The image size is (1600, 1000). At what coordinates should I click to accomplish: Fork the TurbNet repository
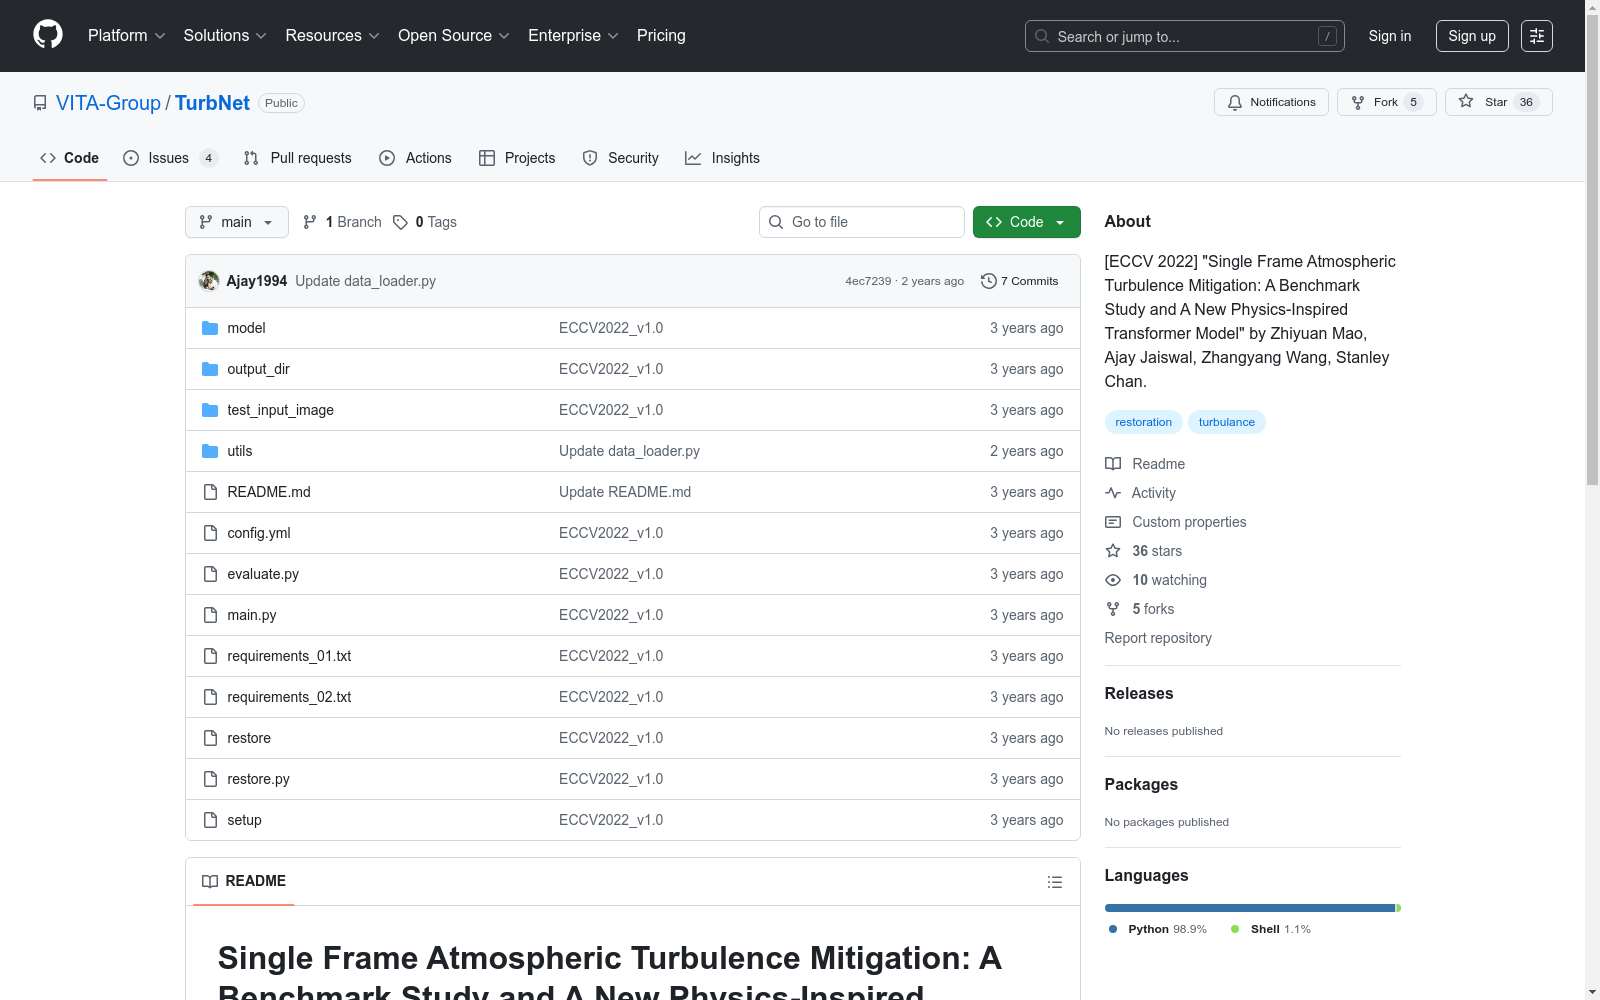click(x=1386, y=102)
